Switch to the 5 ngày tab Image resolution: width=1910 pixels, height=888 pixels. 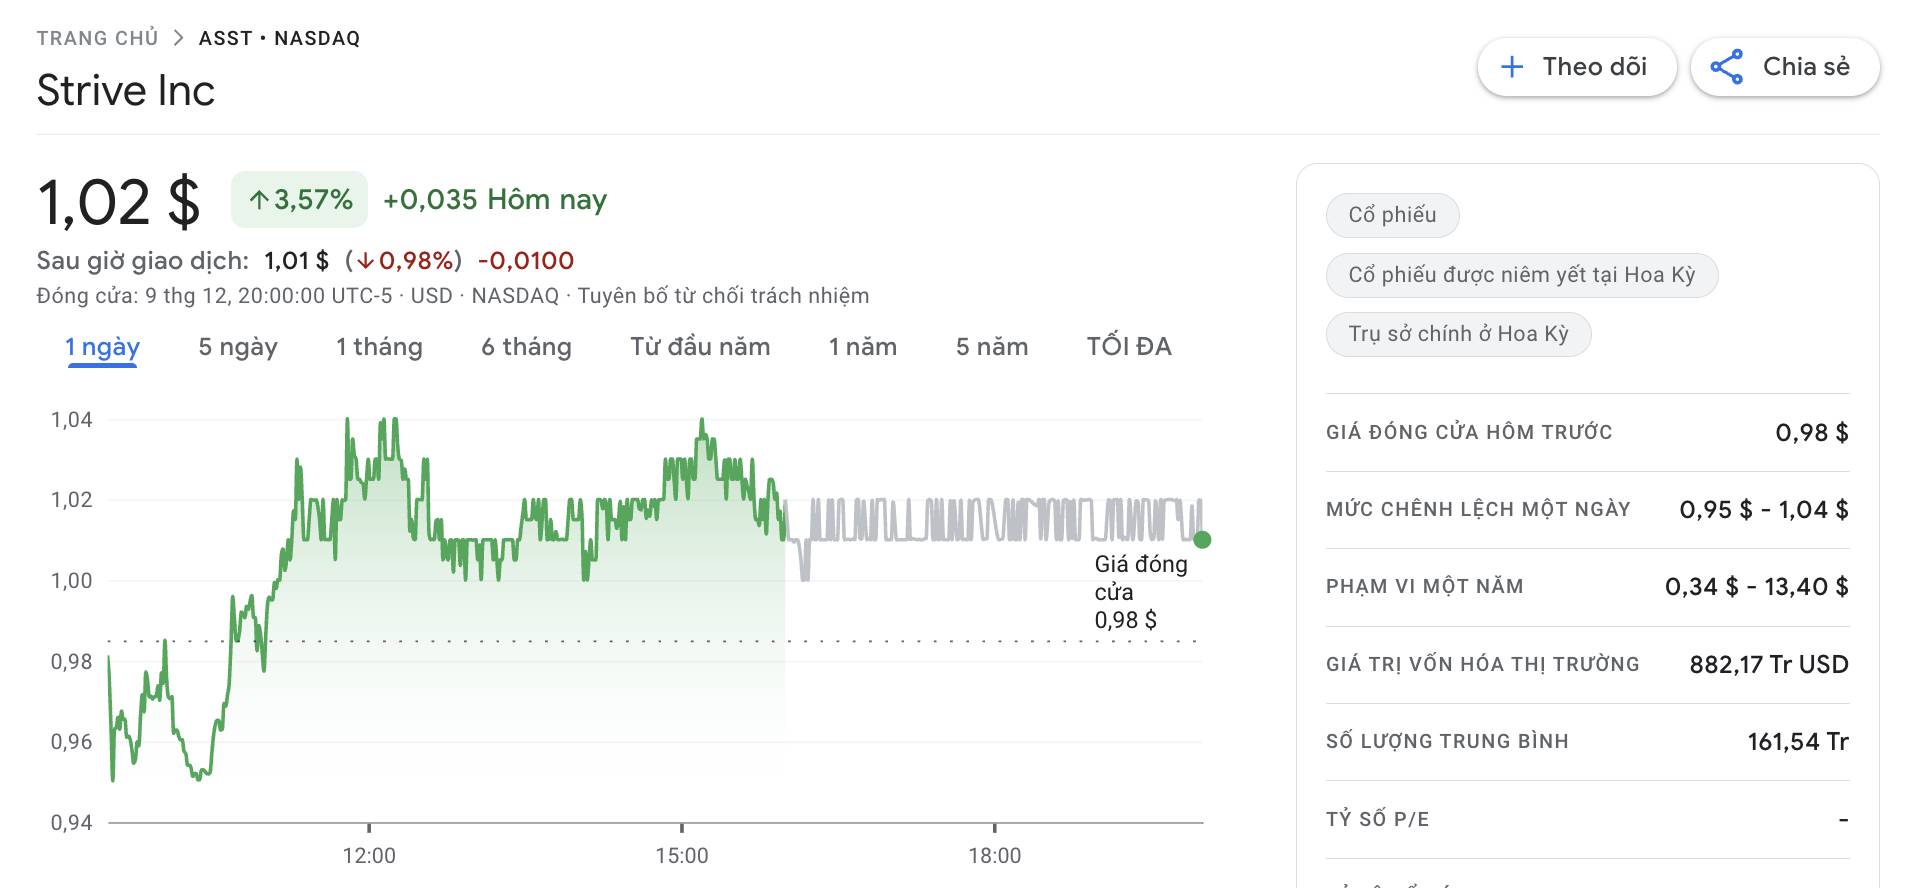click(238, 347)
